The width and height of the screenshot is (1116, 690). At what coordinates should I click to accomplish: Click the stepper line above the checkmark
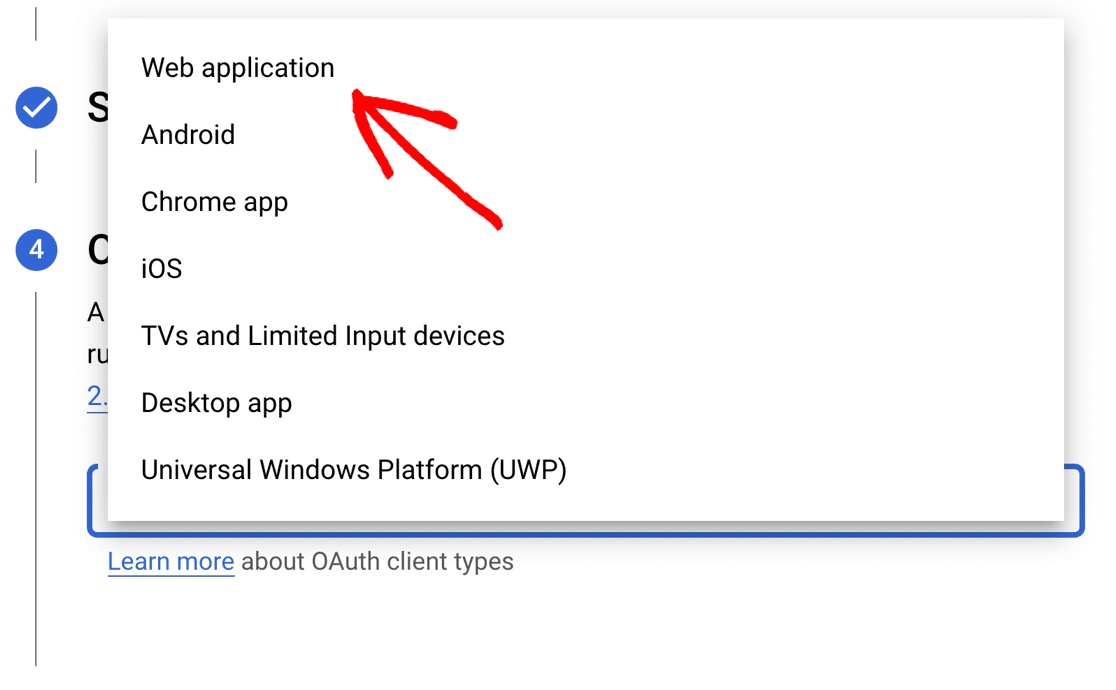tap(36, 24)
